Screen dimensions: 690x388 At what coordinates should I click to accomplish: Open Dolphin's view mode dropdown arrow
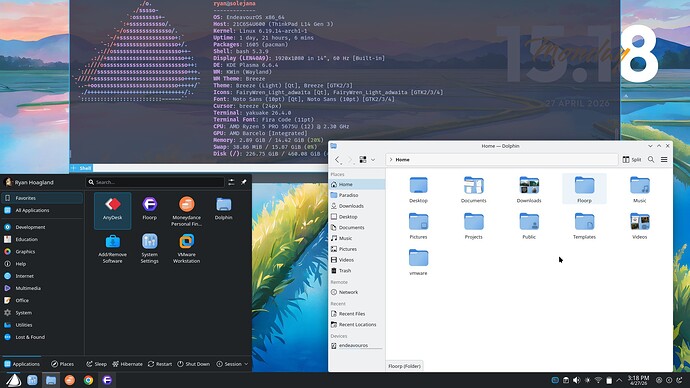[373, 160]
